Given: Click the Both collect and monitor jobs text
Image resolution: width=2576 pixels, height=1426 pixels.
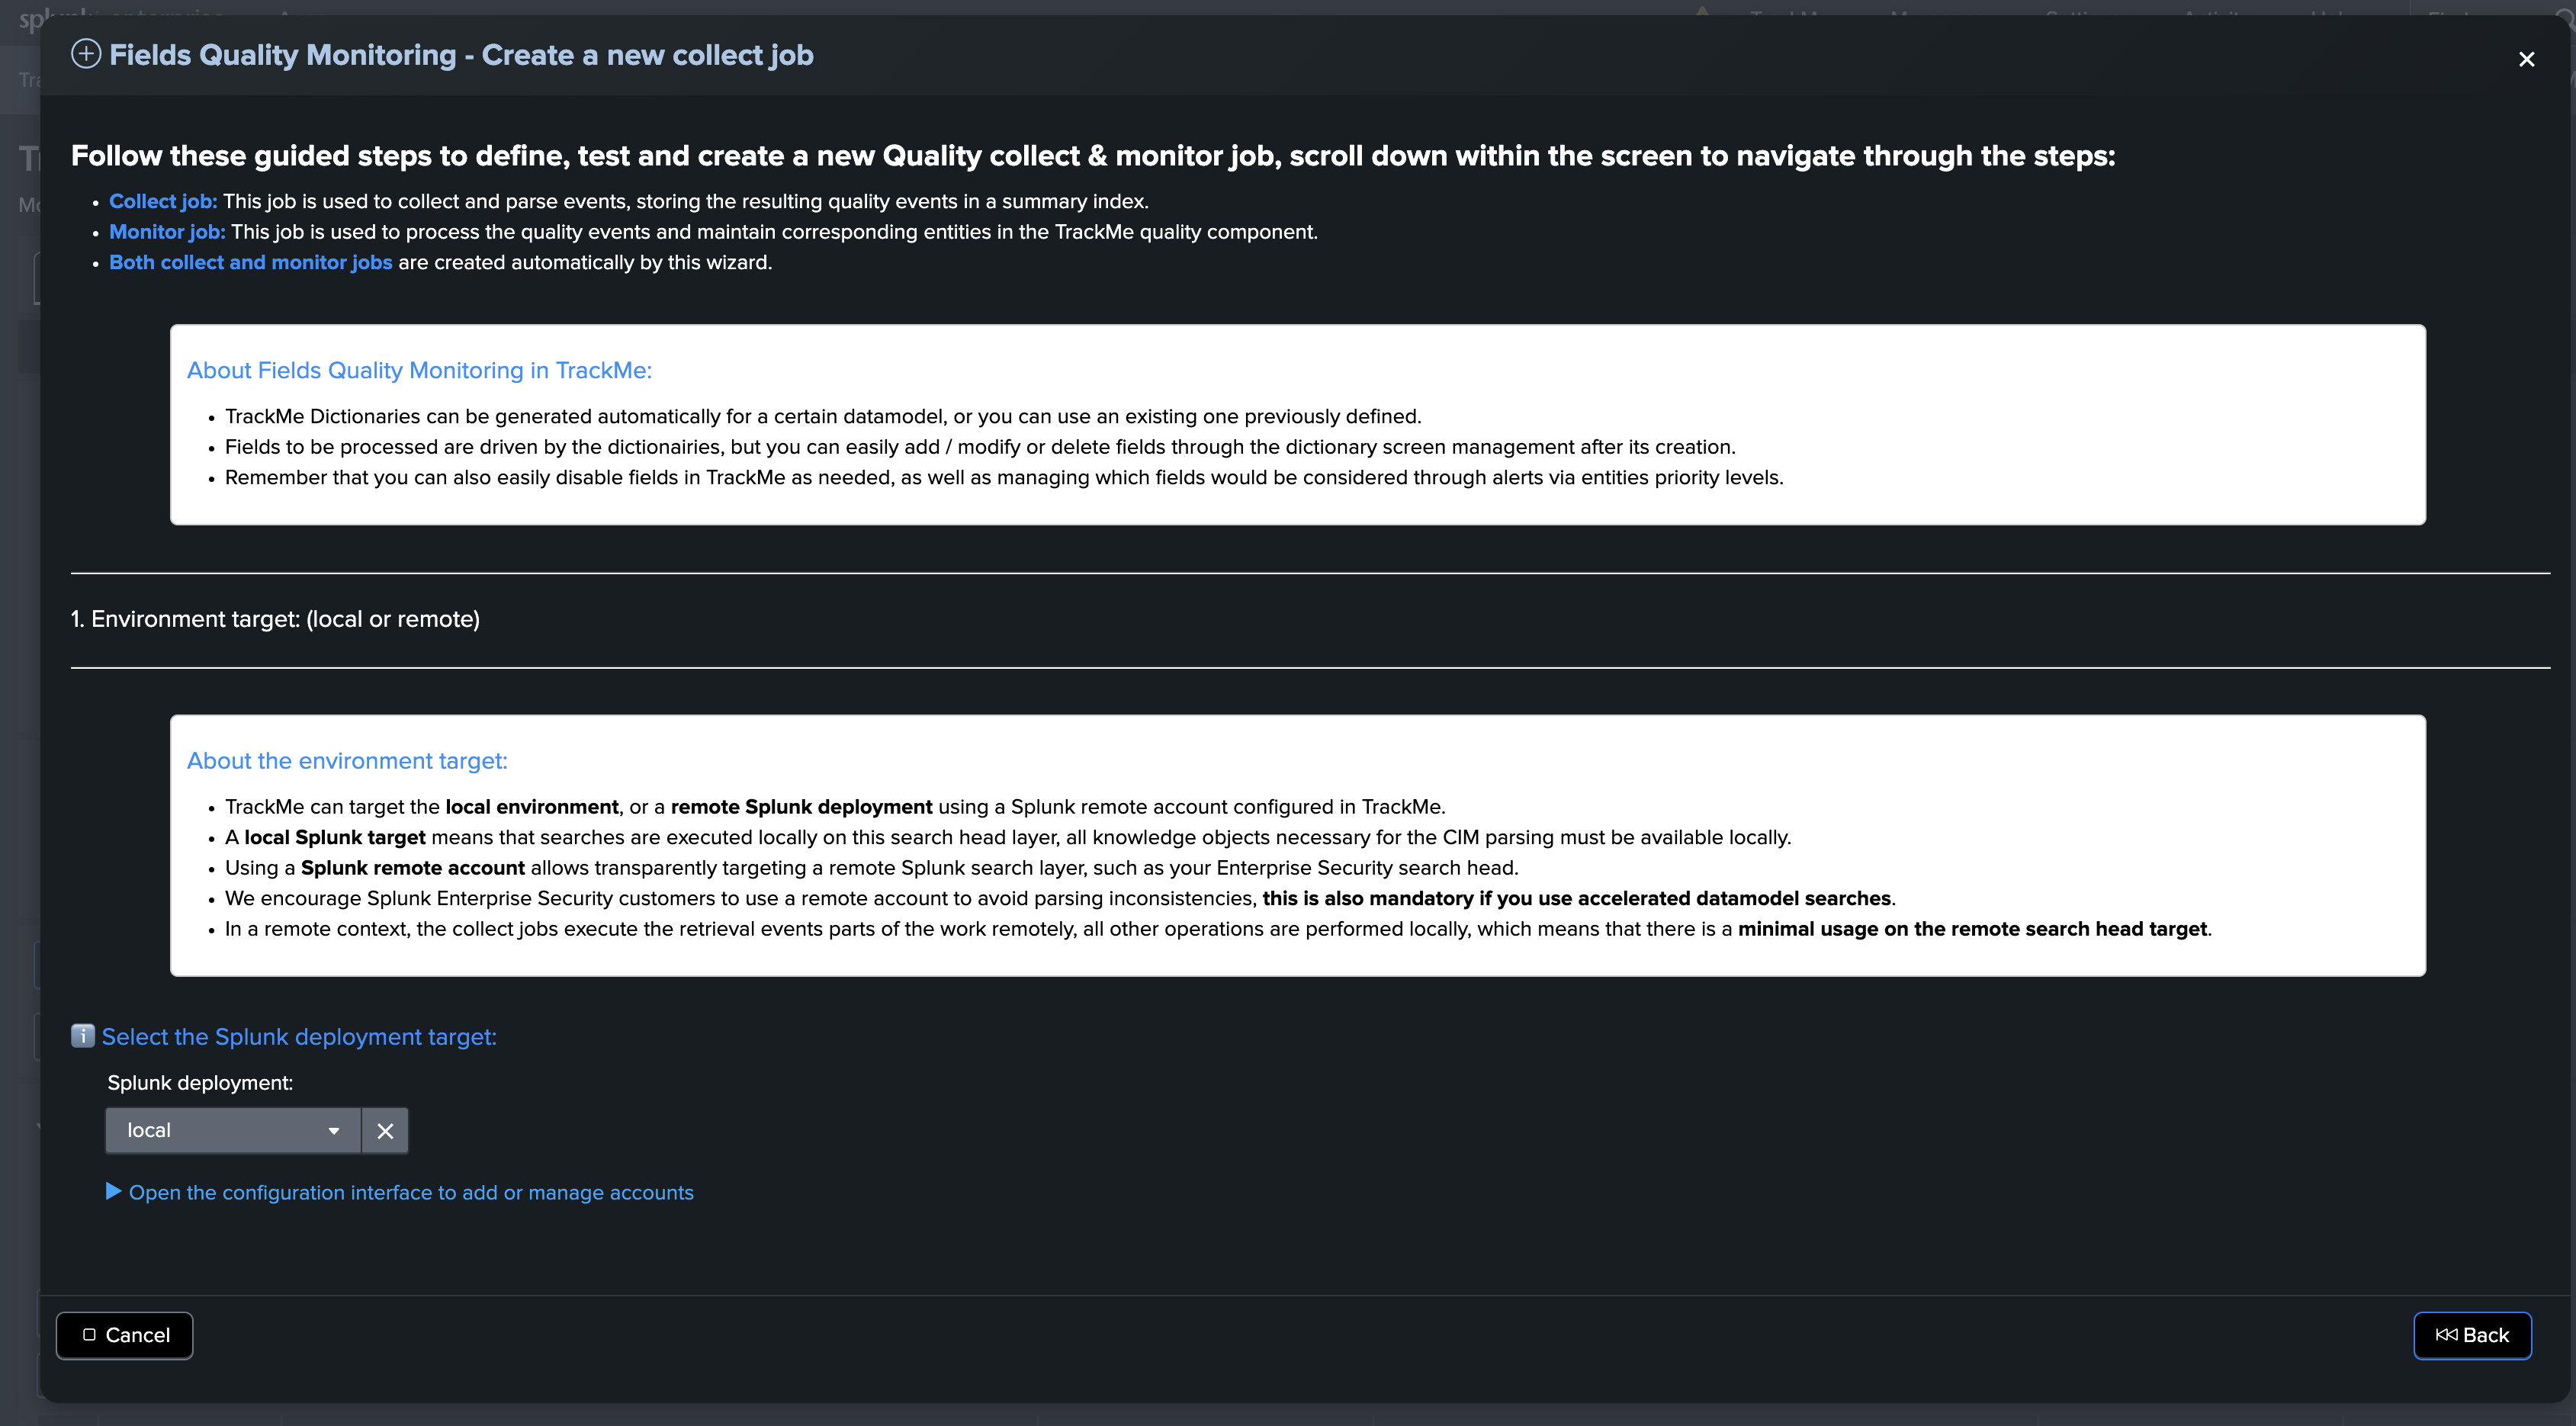Looking at the screenshot, I should point(251,262).
